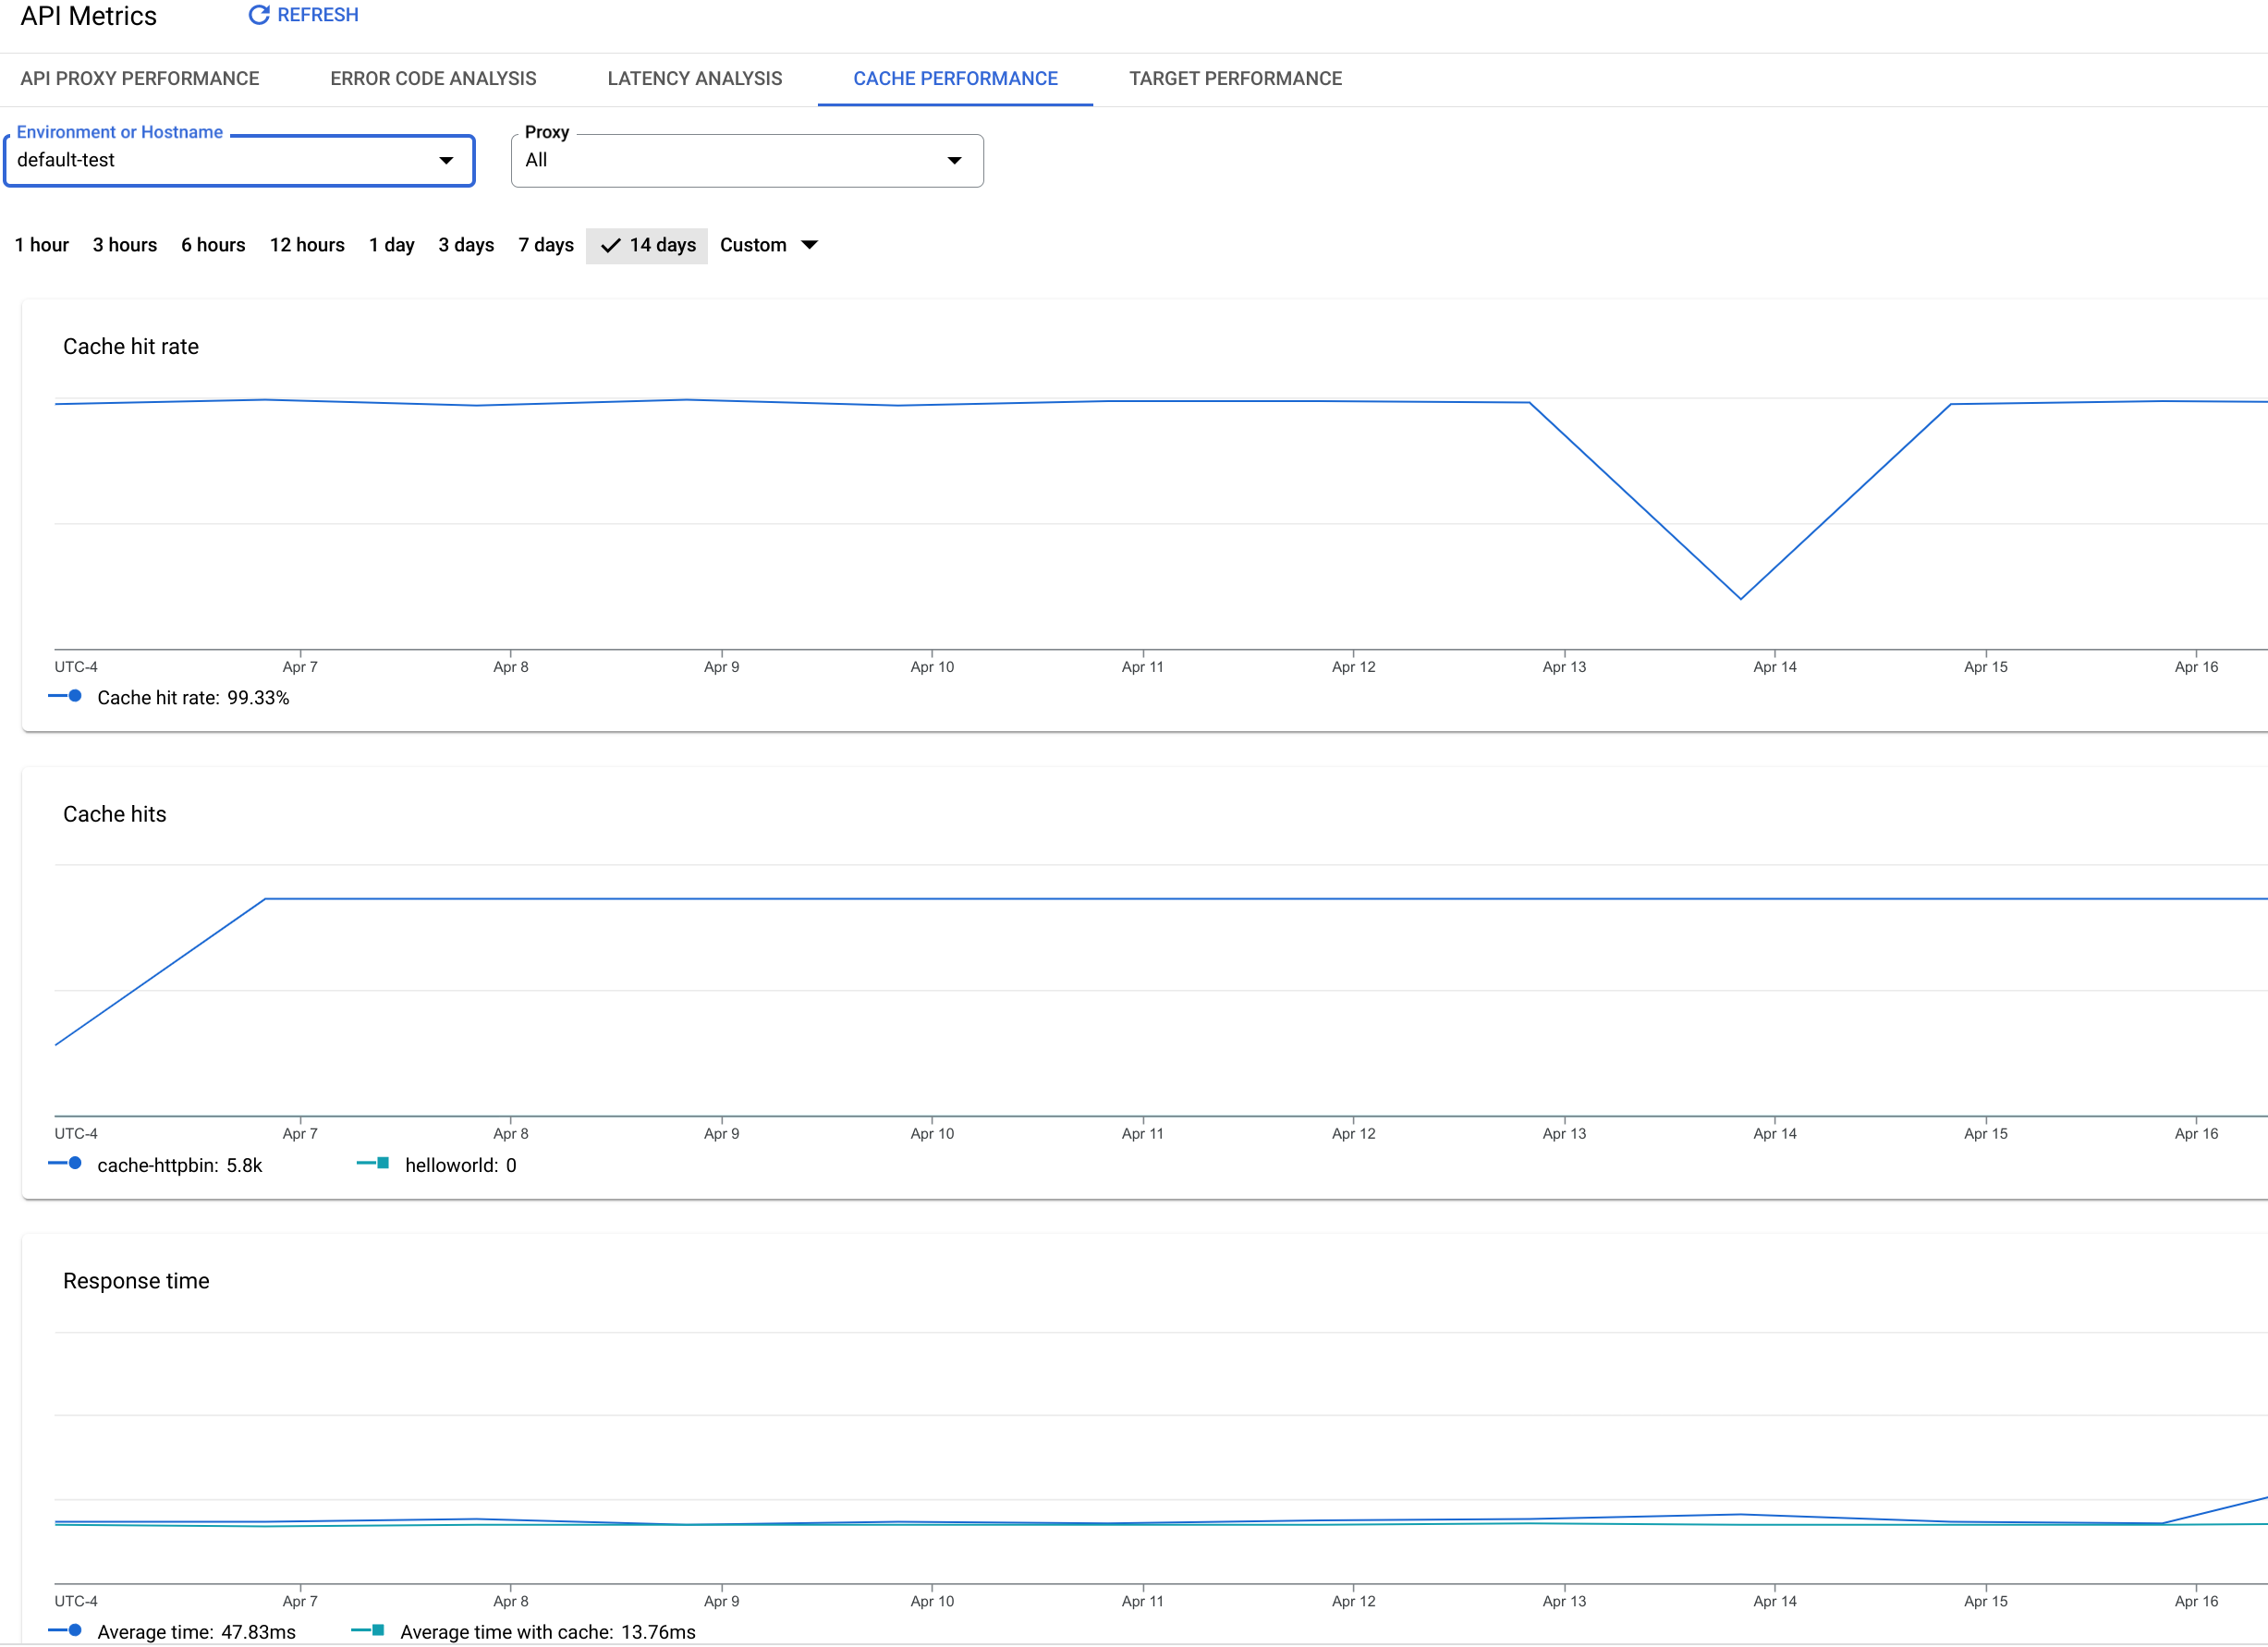Expand the Environment or Hostname dropdown
Viewport: 2268px width, 1647px height.
[444, 160]
